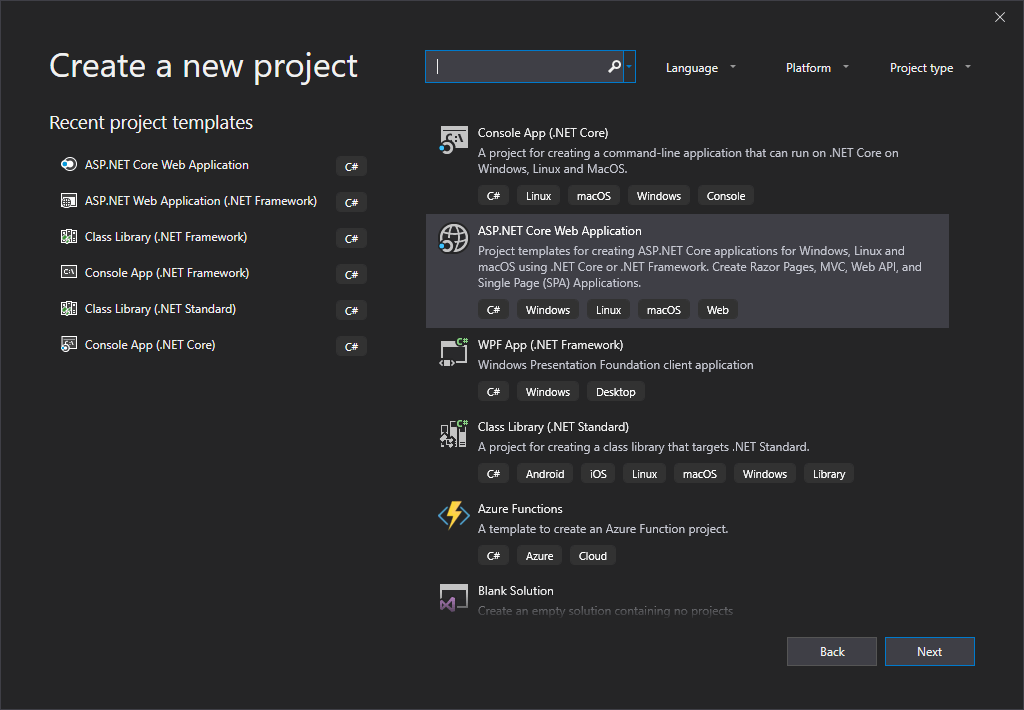The height and width of the screenshot is (710, 1024).
Task: Click C# tag under WPF App (.NET Framework)
Action: 493,392
